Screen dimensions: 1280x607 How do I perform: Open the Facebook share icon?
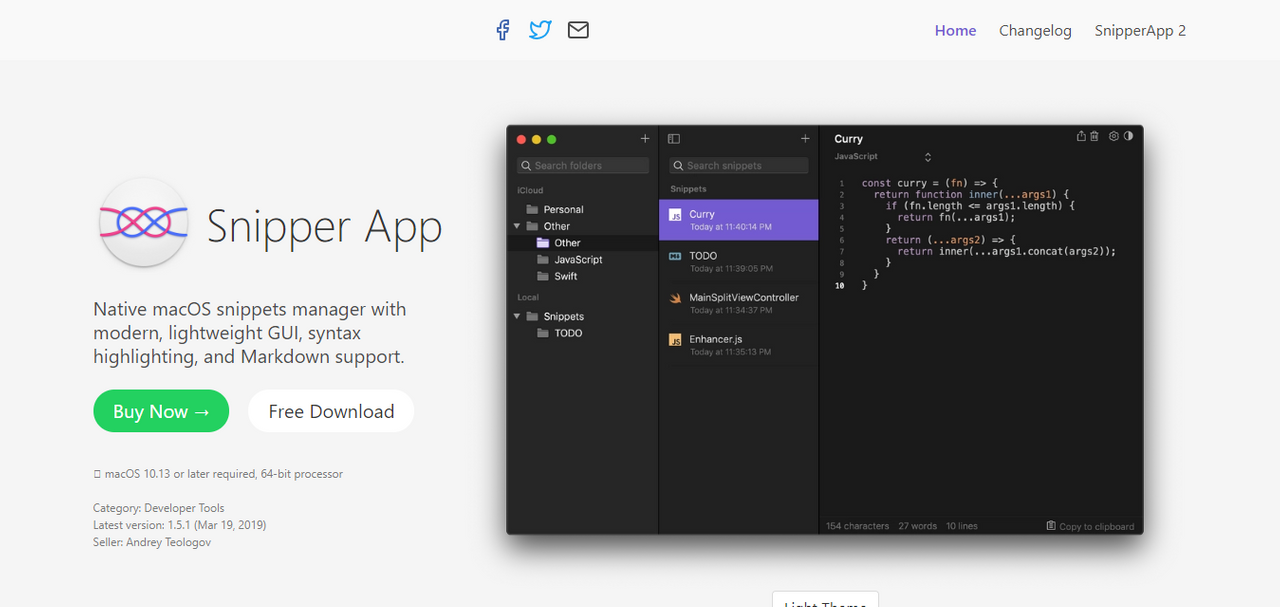point(503,30)
